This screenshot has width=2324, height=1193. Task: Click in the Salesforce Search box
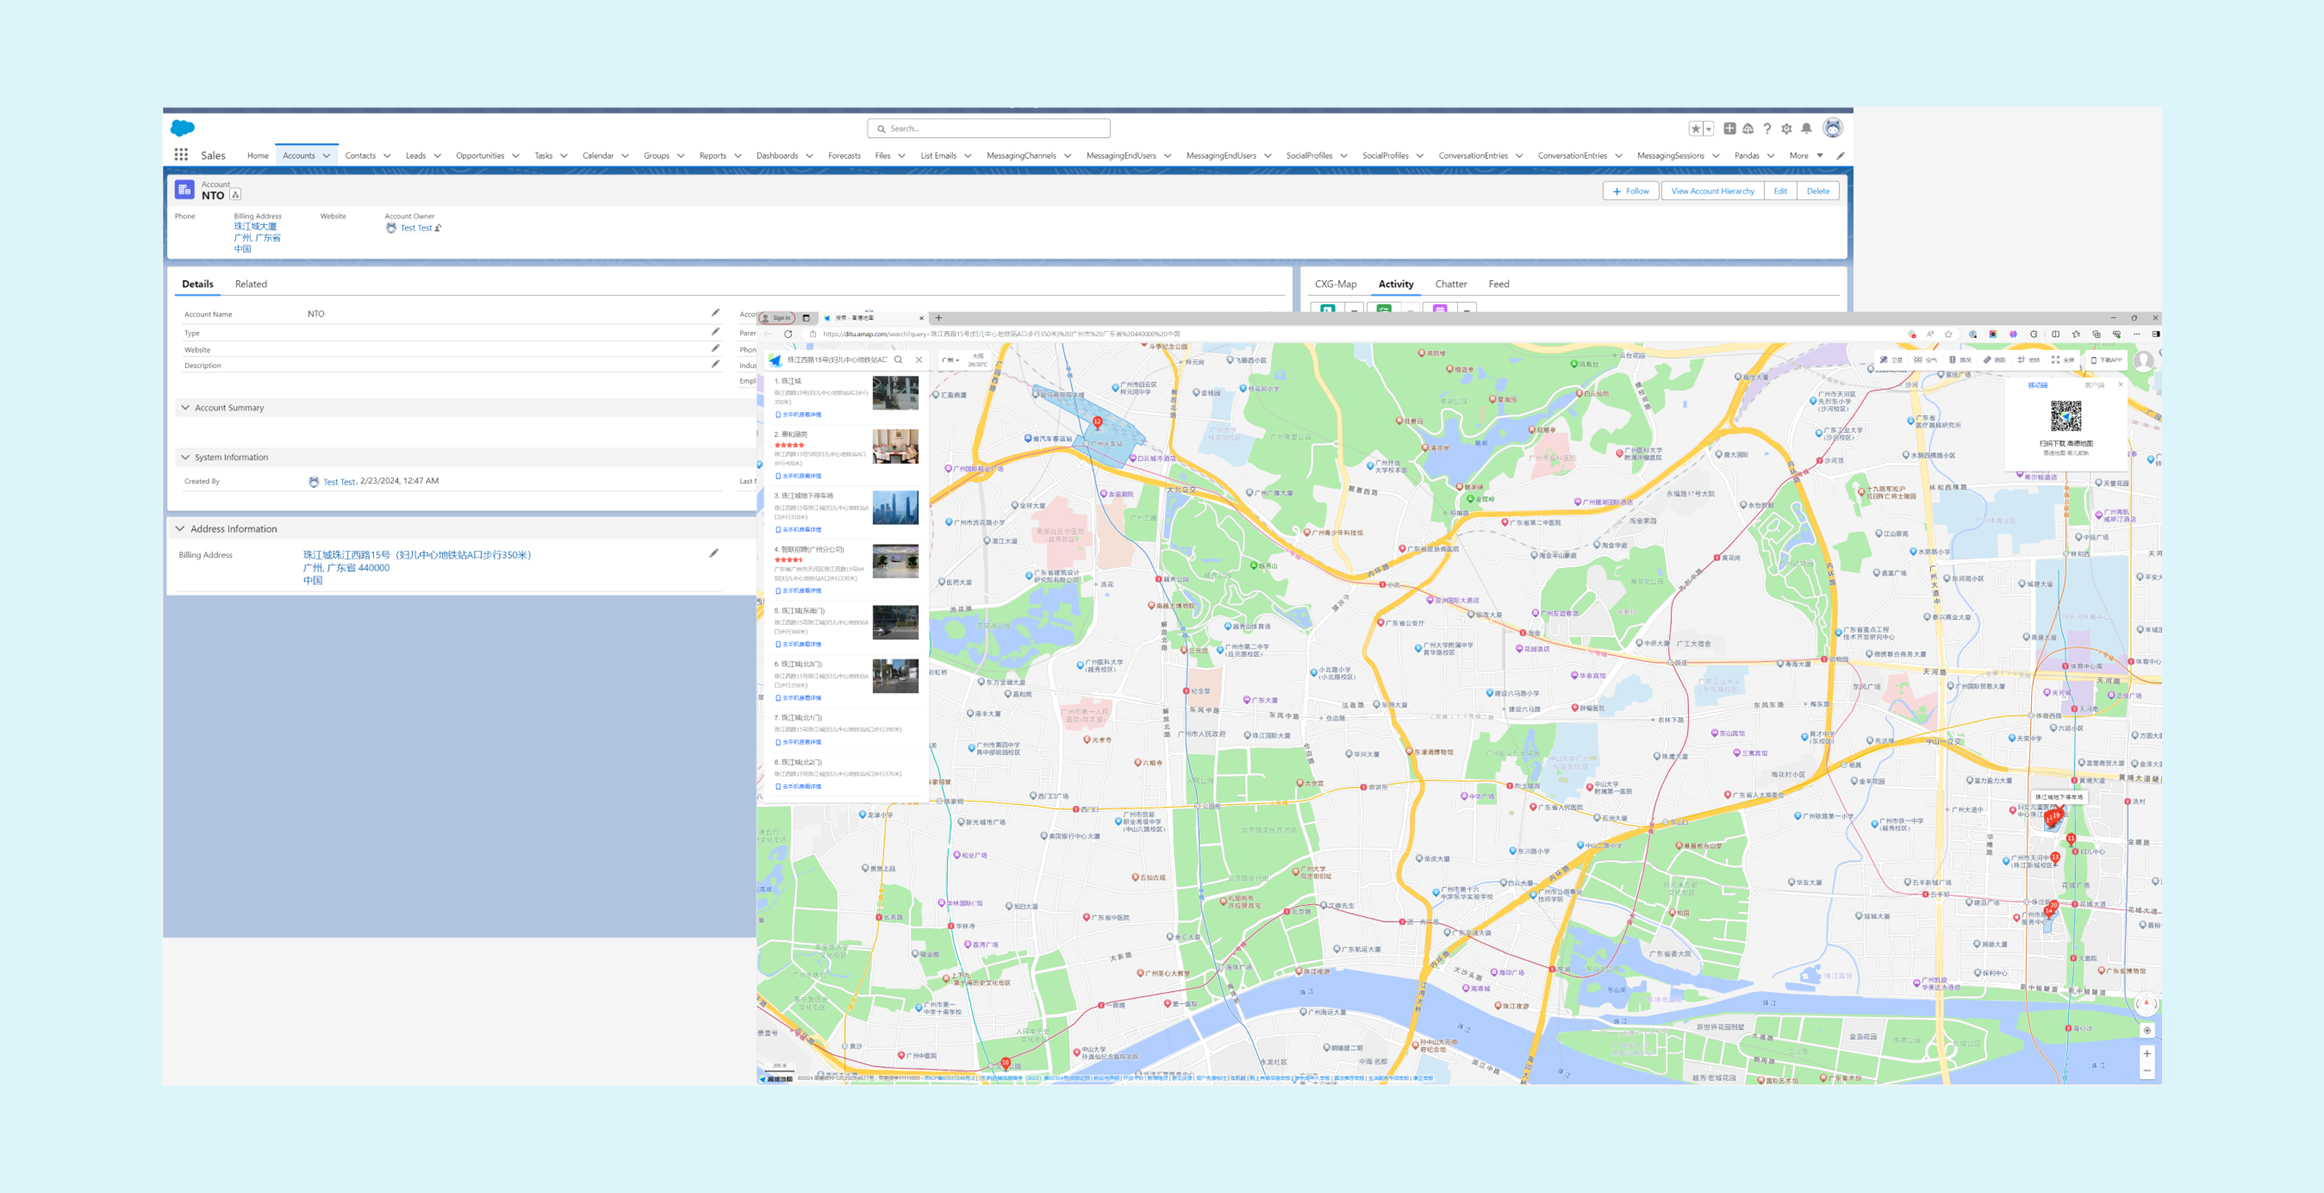point(989,128)
